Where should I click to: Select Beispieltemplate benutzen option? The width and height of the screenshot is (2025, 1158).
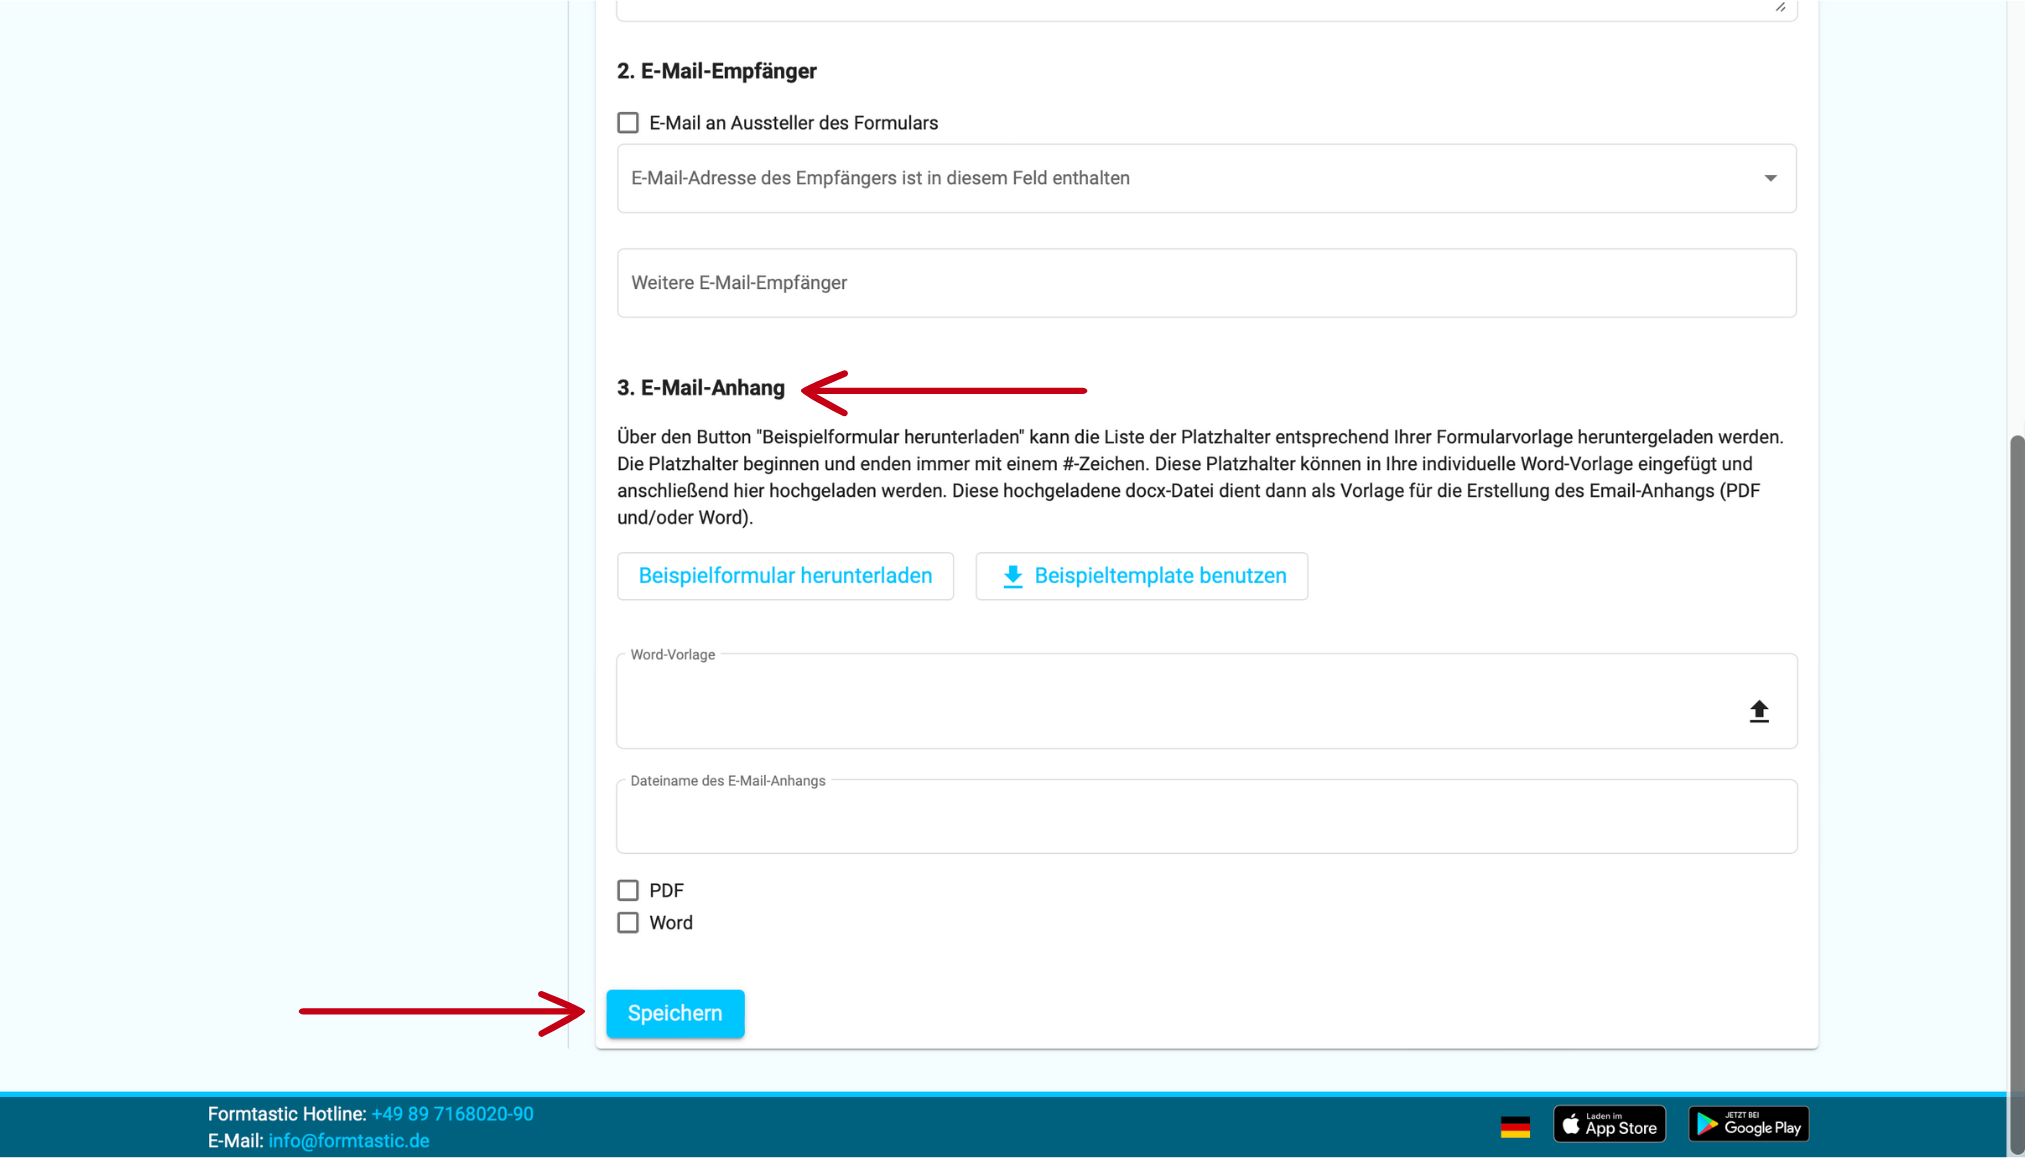tap(1140, 576)
